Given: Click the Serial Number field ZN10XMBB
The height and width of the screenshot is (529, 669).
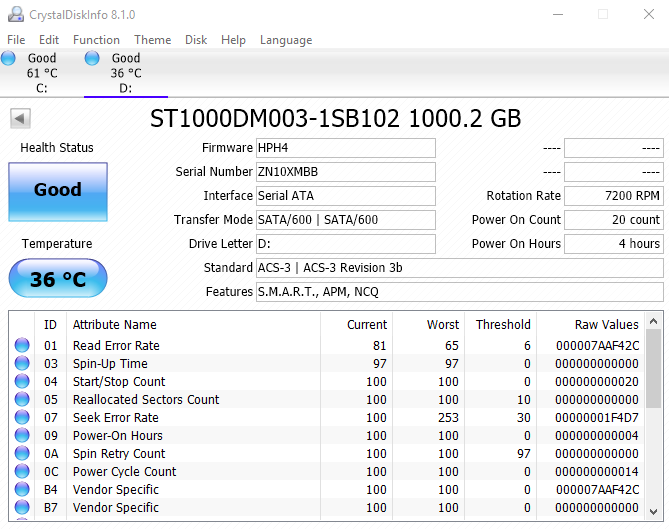Looking at the screenshot, I should click(346, 172).
